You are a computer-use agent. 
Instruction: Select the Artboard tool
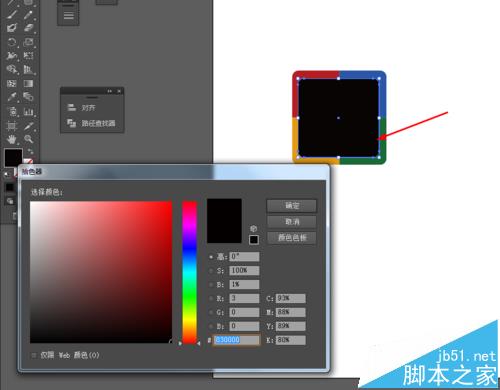pos(12,126)
